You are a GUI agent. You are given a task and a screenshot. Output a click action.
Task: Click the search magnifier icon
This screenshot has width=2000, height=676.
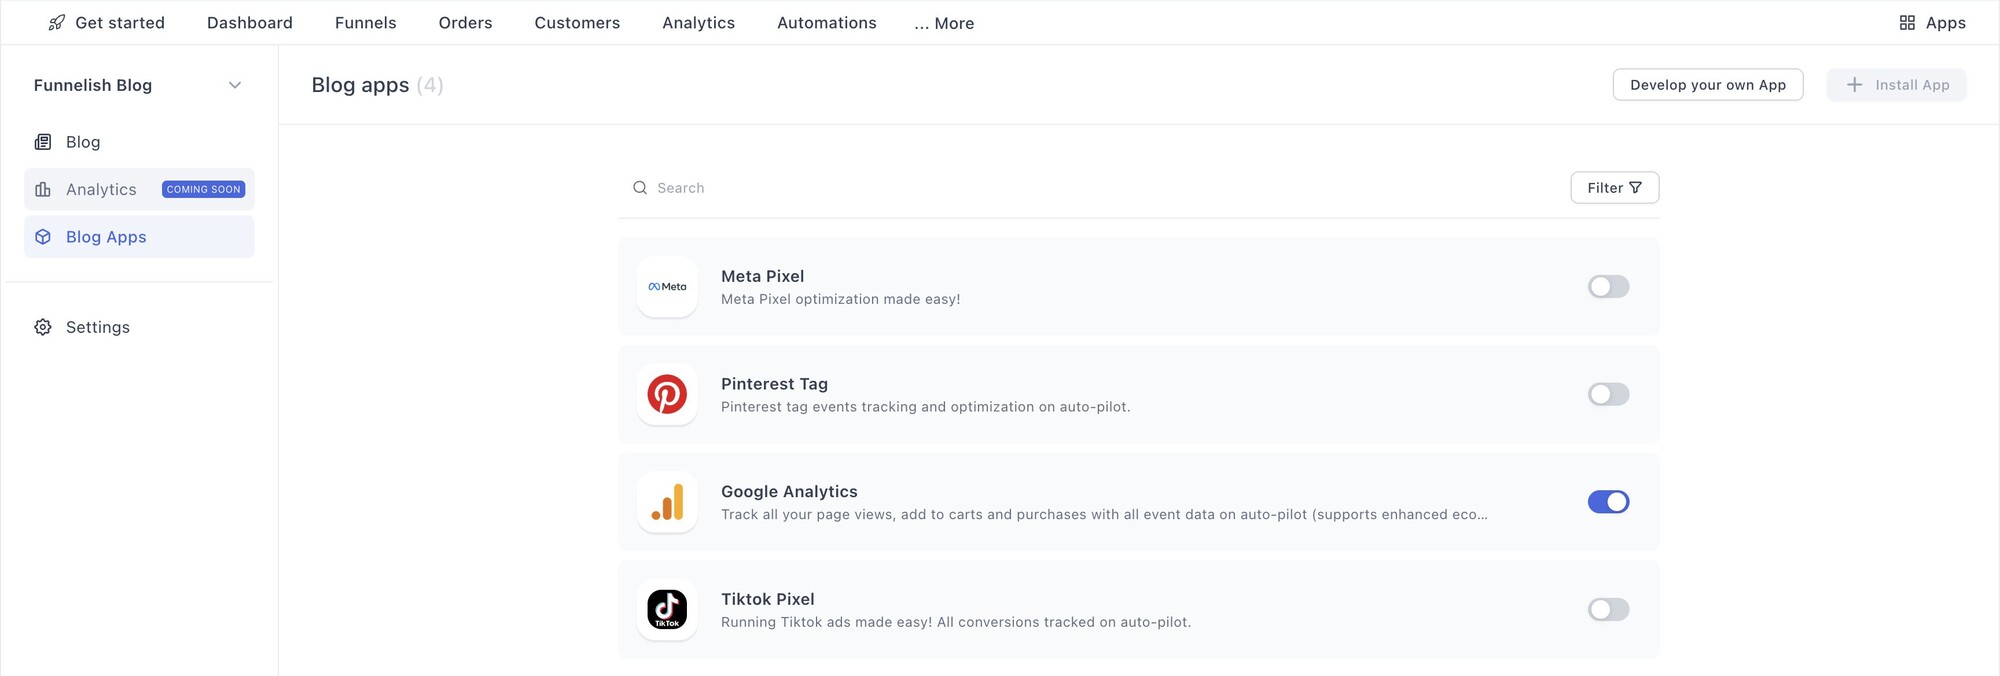[640, 188]
